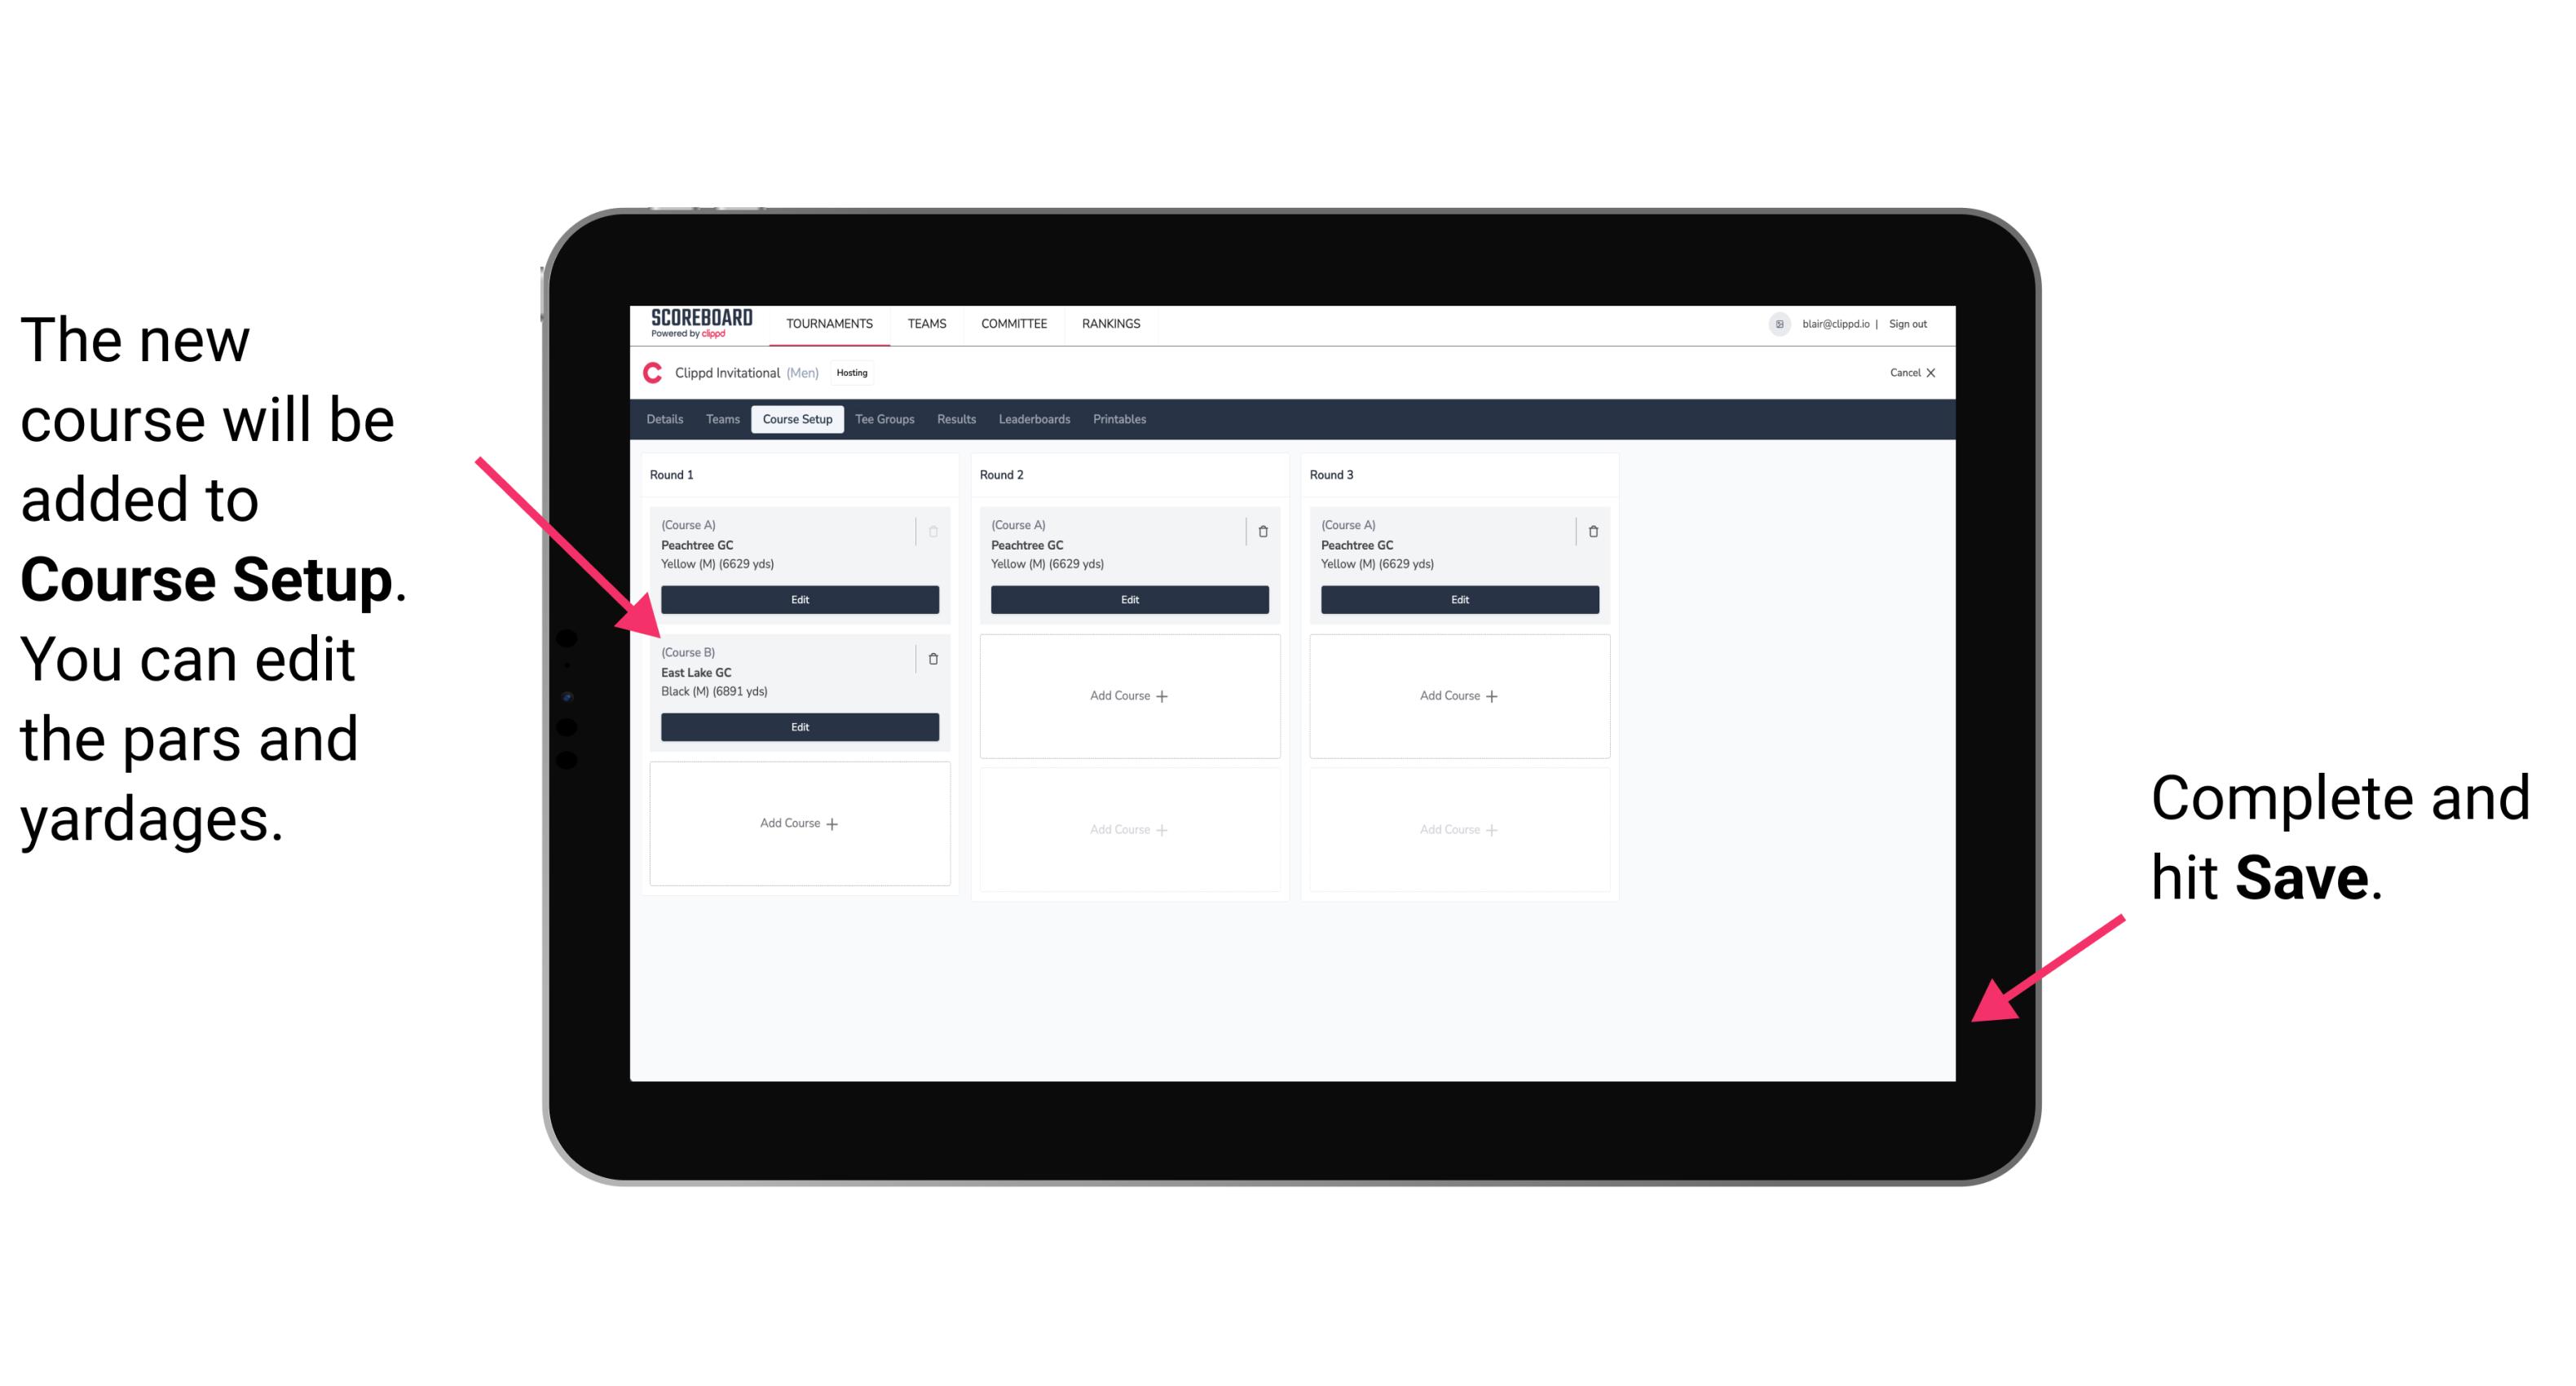This screenshot has width=2576, height=1386.
Task: Add Course to Round 2
Action: (1124, 693)
